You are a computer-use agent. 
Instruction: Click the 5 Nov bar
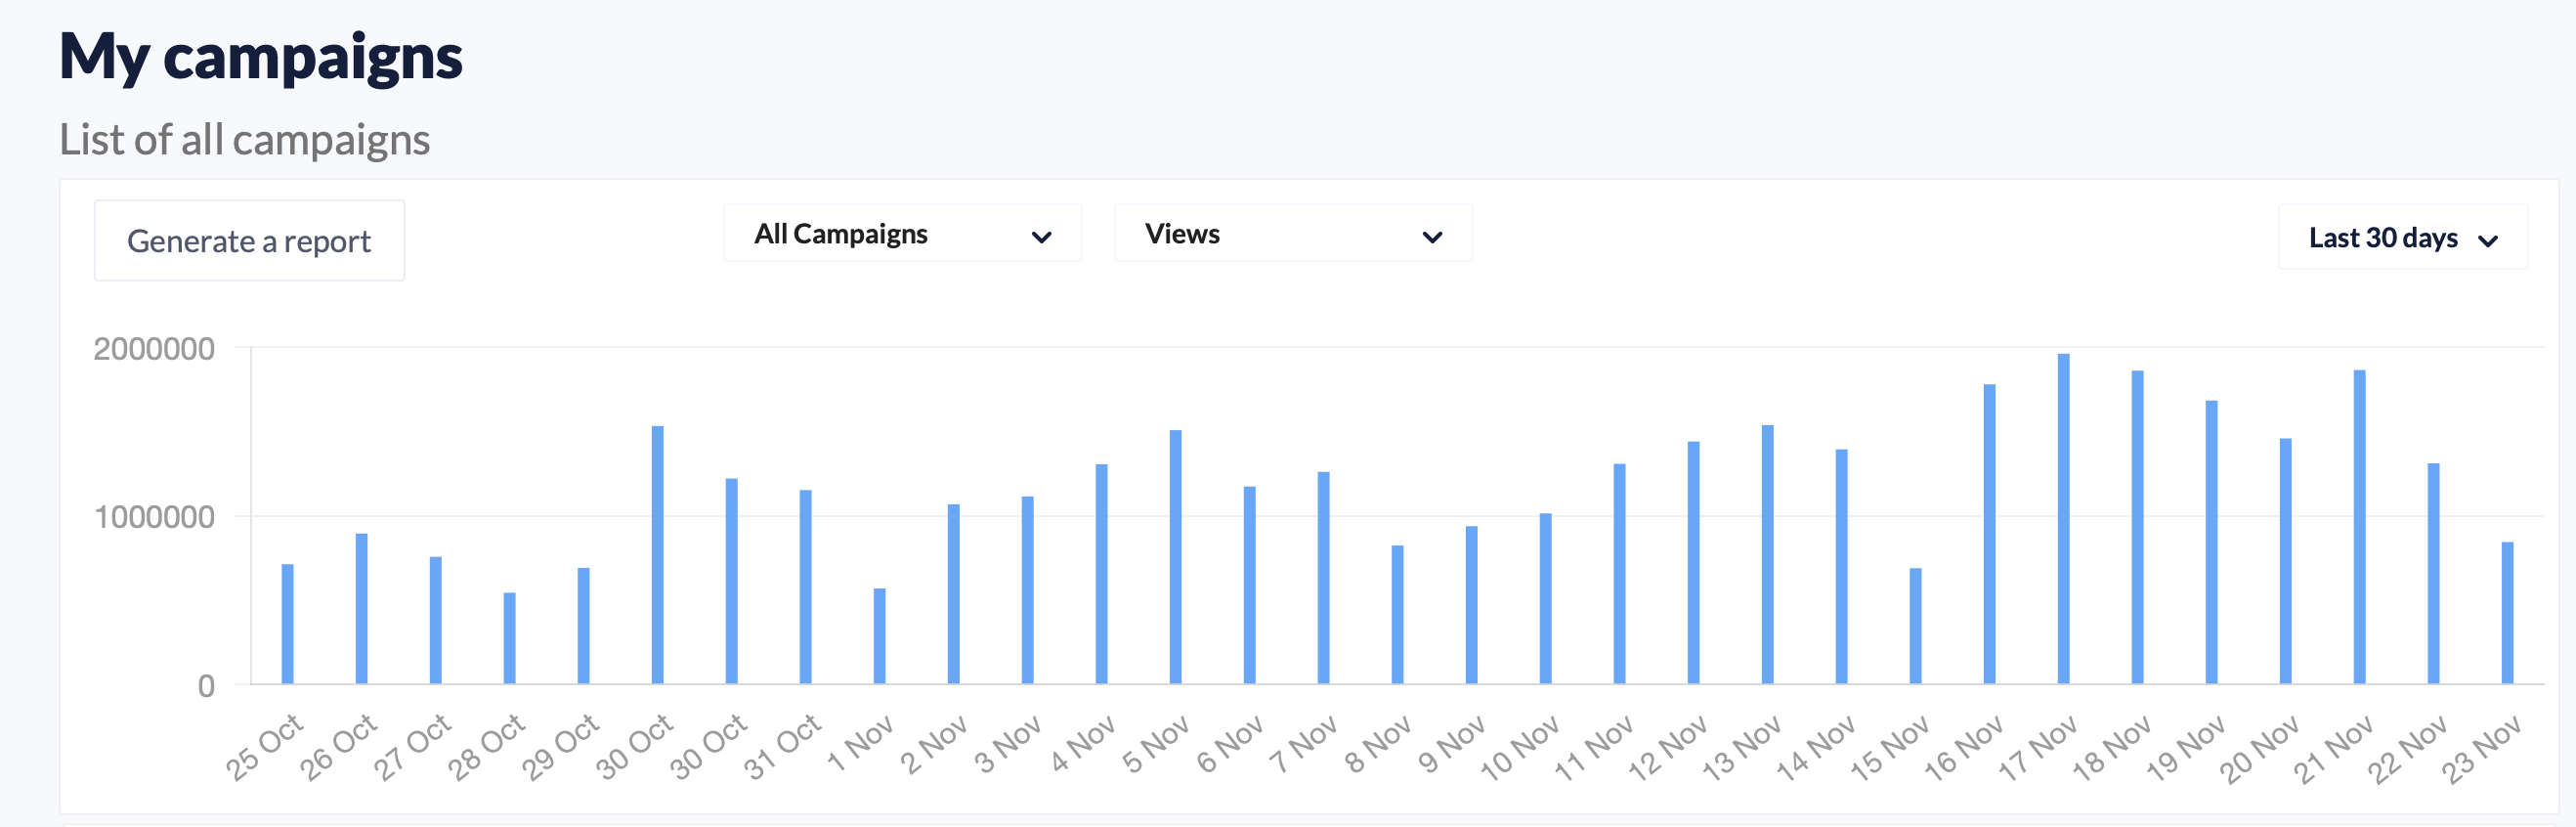pos(1175,557)
